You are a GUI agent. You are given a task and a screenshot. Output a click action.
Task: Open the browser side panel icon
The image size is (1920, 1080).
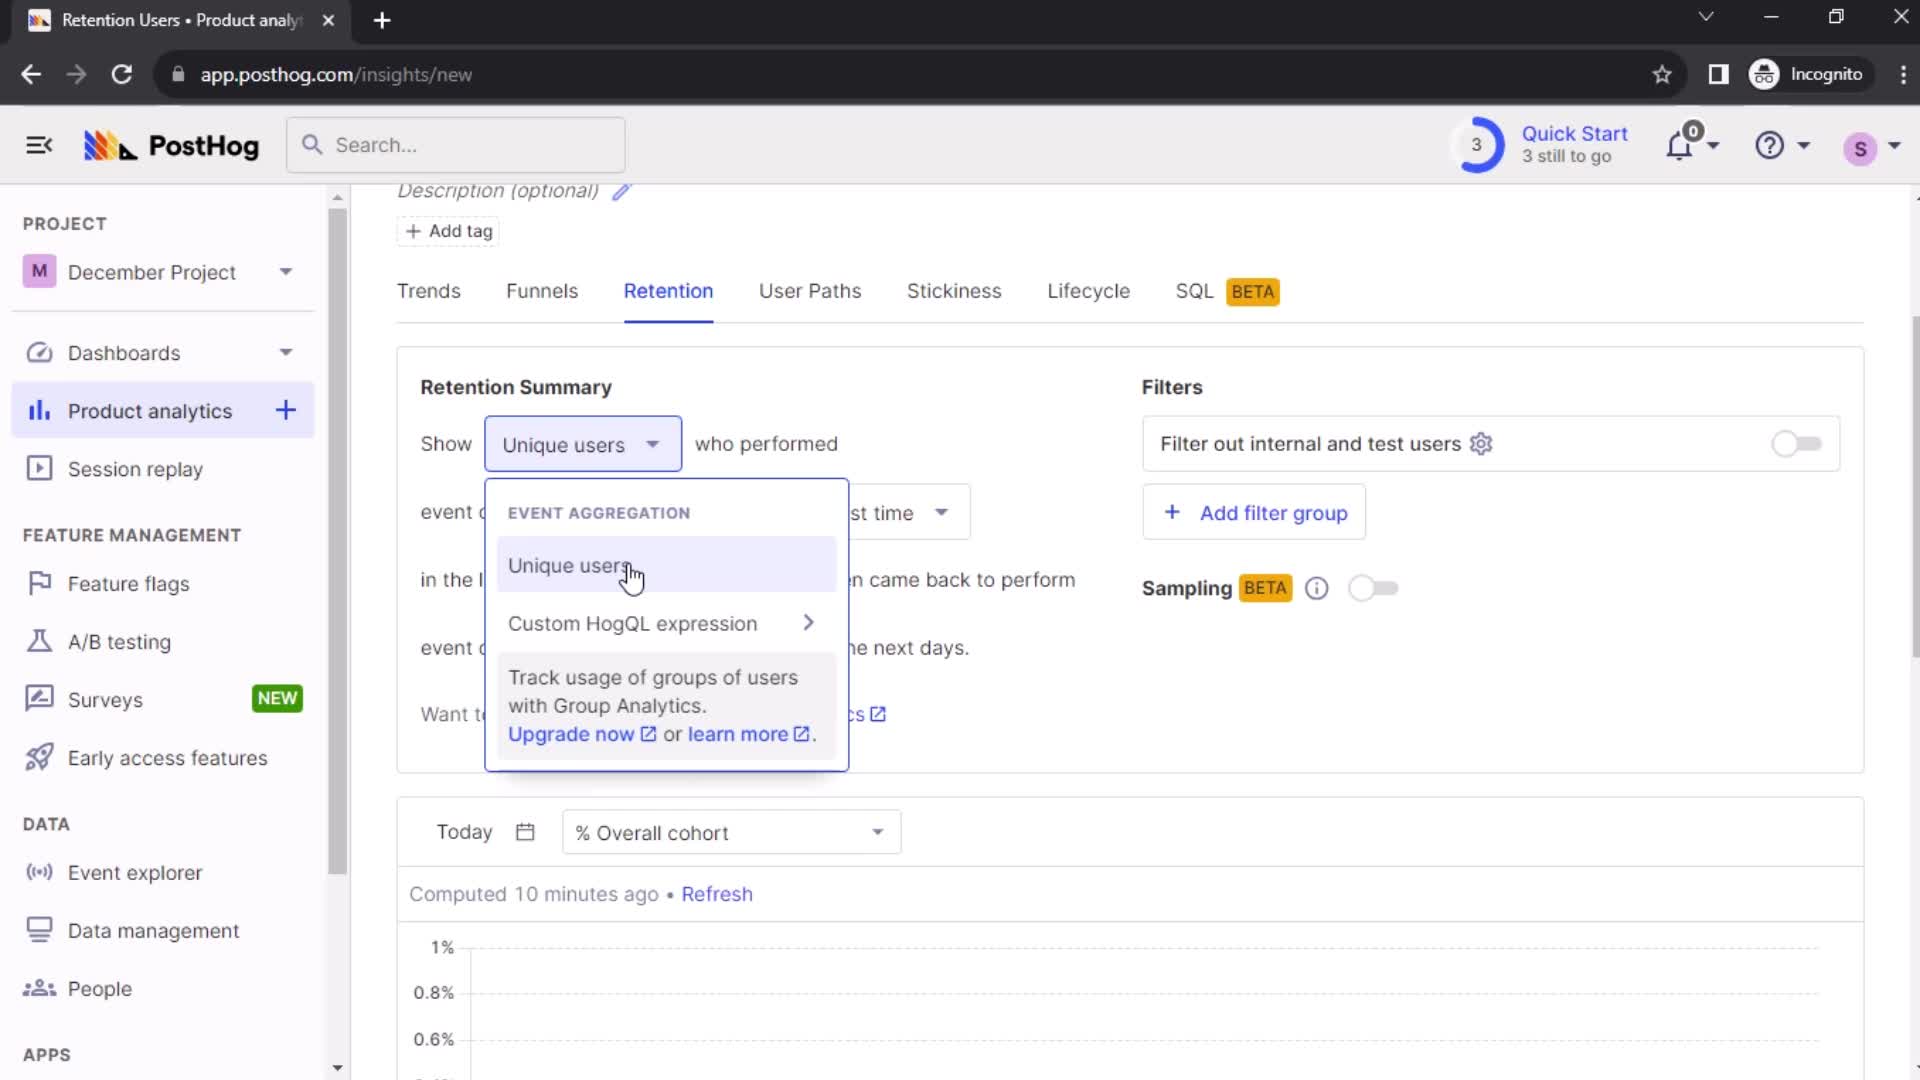pos(1718,75)
